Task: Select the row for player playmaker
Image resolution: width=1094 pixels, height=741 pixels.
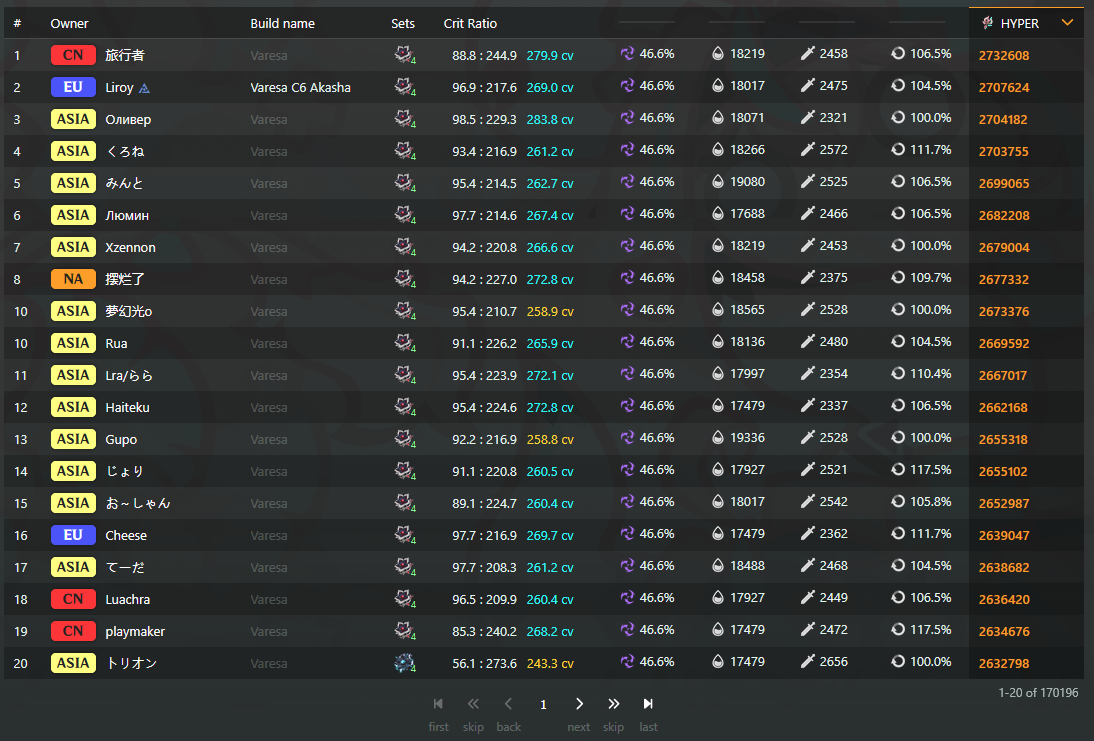Action: coord(135,631)
